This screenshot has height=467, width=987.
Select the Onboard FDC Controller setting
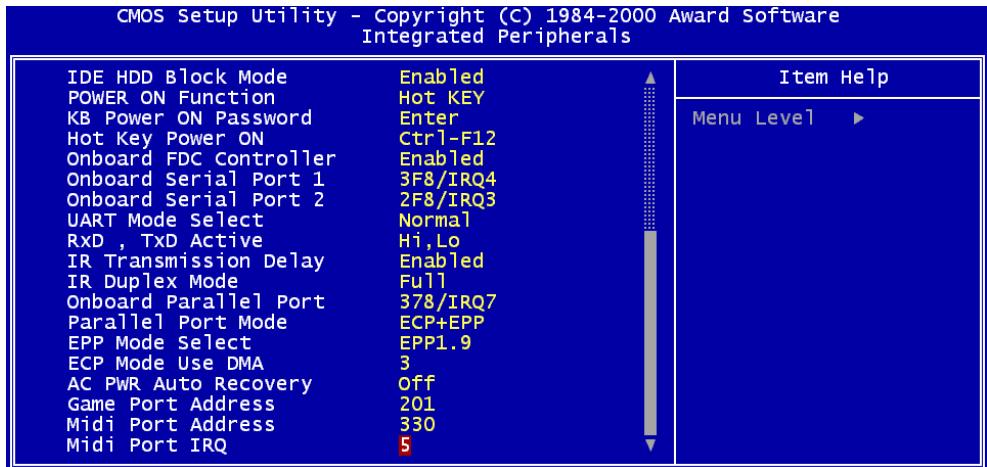tap(201, 159)
